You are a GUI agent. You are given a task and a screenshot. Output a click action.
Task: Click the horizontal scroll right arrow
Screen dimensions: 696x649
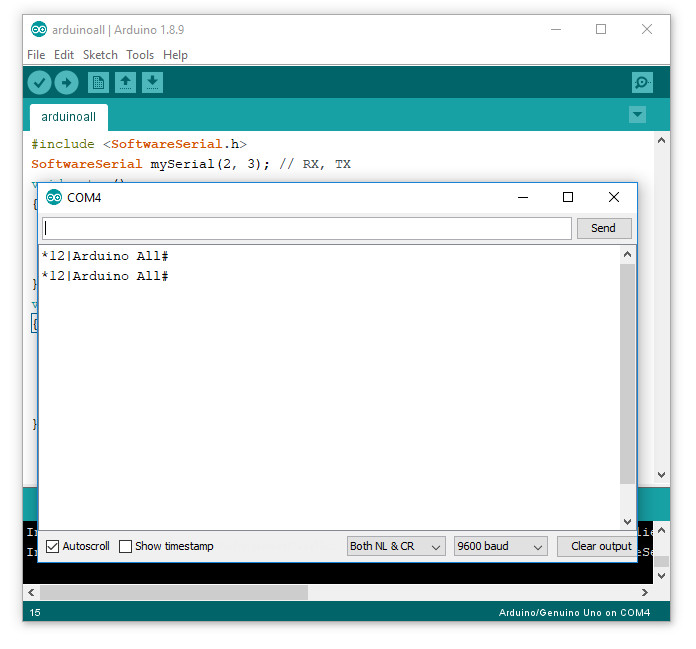645,593
